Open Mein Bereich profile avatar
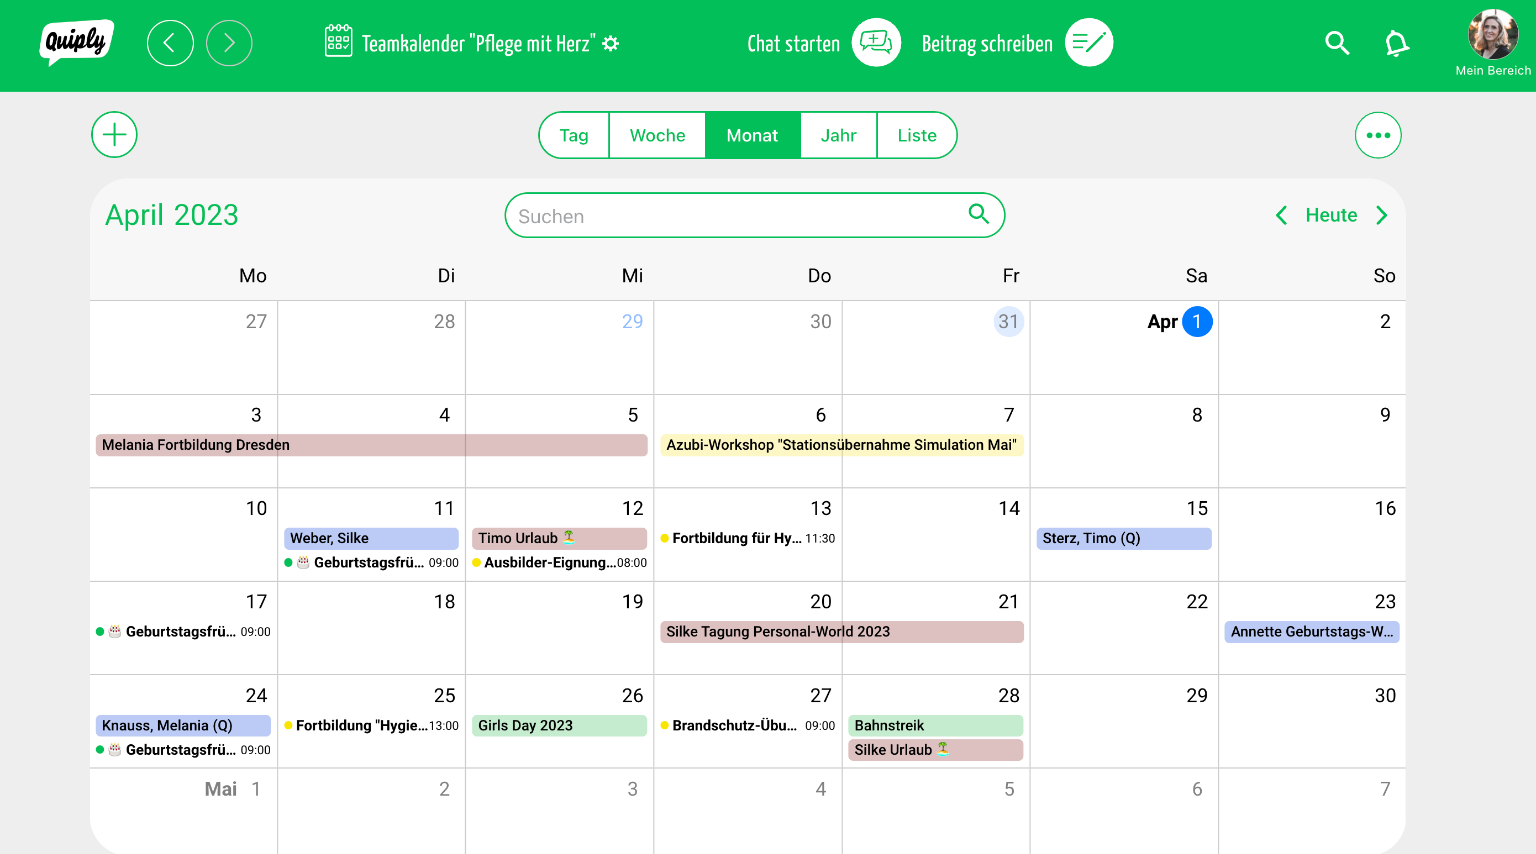The width and height of the screenshot is (1536, 854). pos(1492,35)
